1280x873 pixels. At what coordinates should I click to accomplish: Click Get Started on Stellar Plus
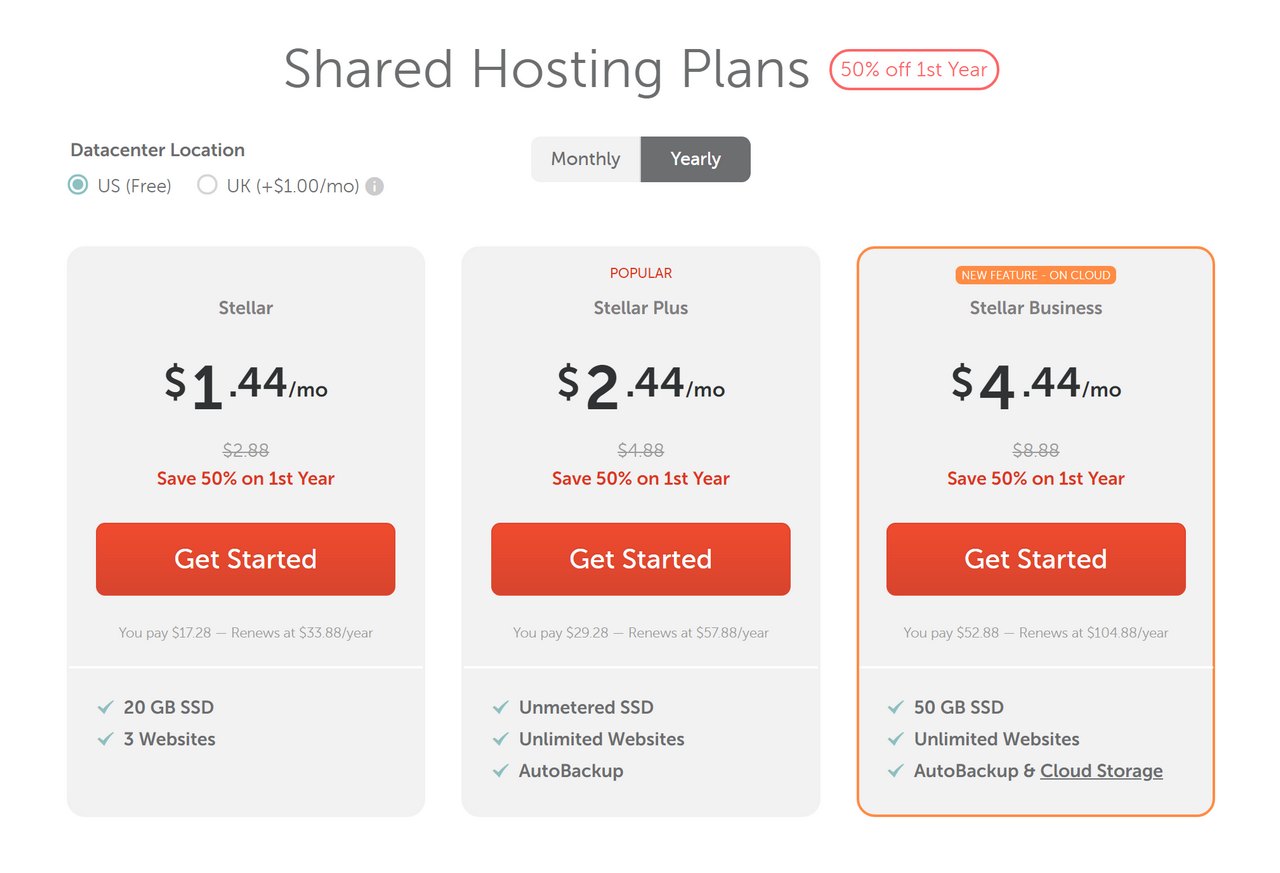pyautogui.click(x=640, y=559)
